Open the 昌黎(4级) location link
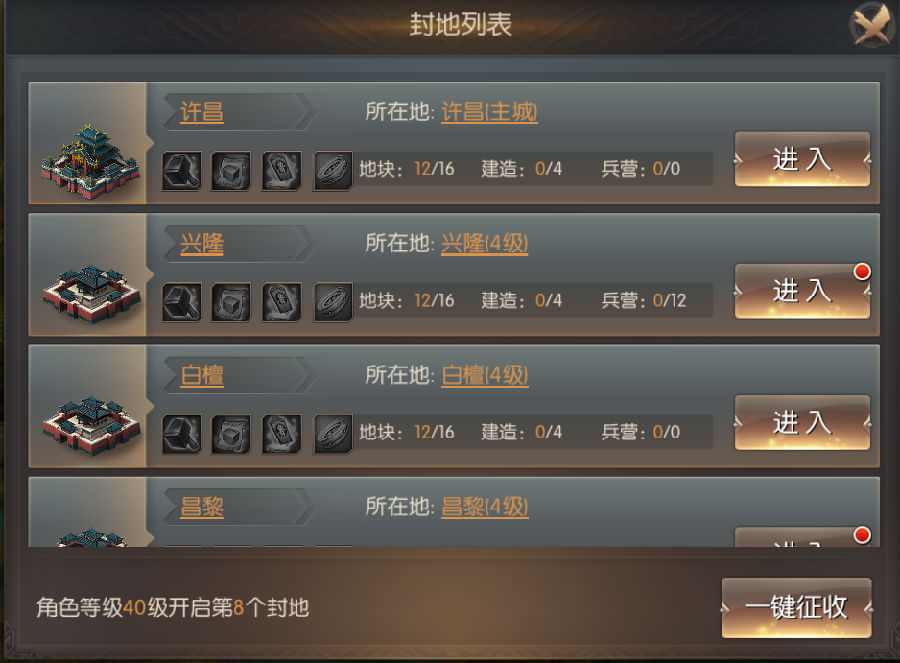This screenshot has width=900, height=663. pyautogui.click(x=484, y=506)
